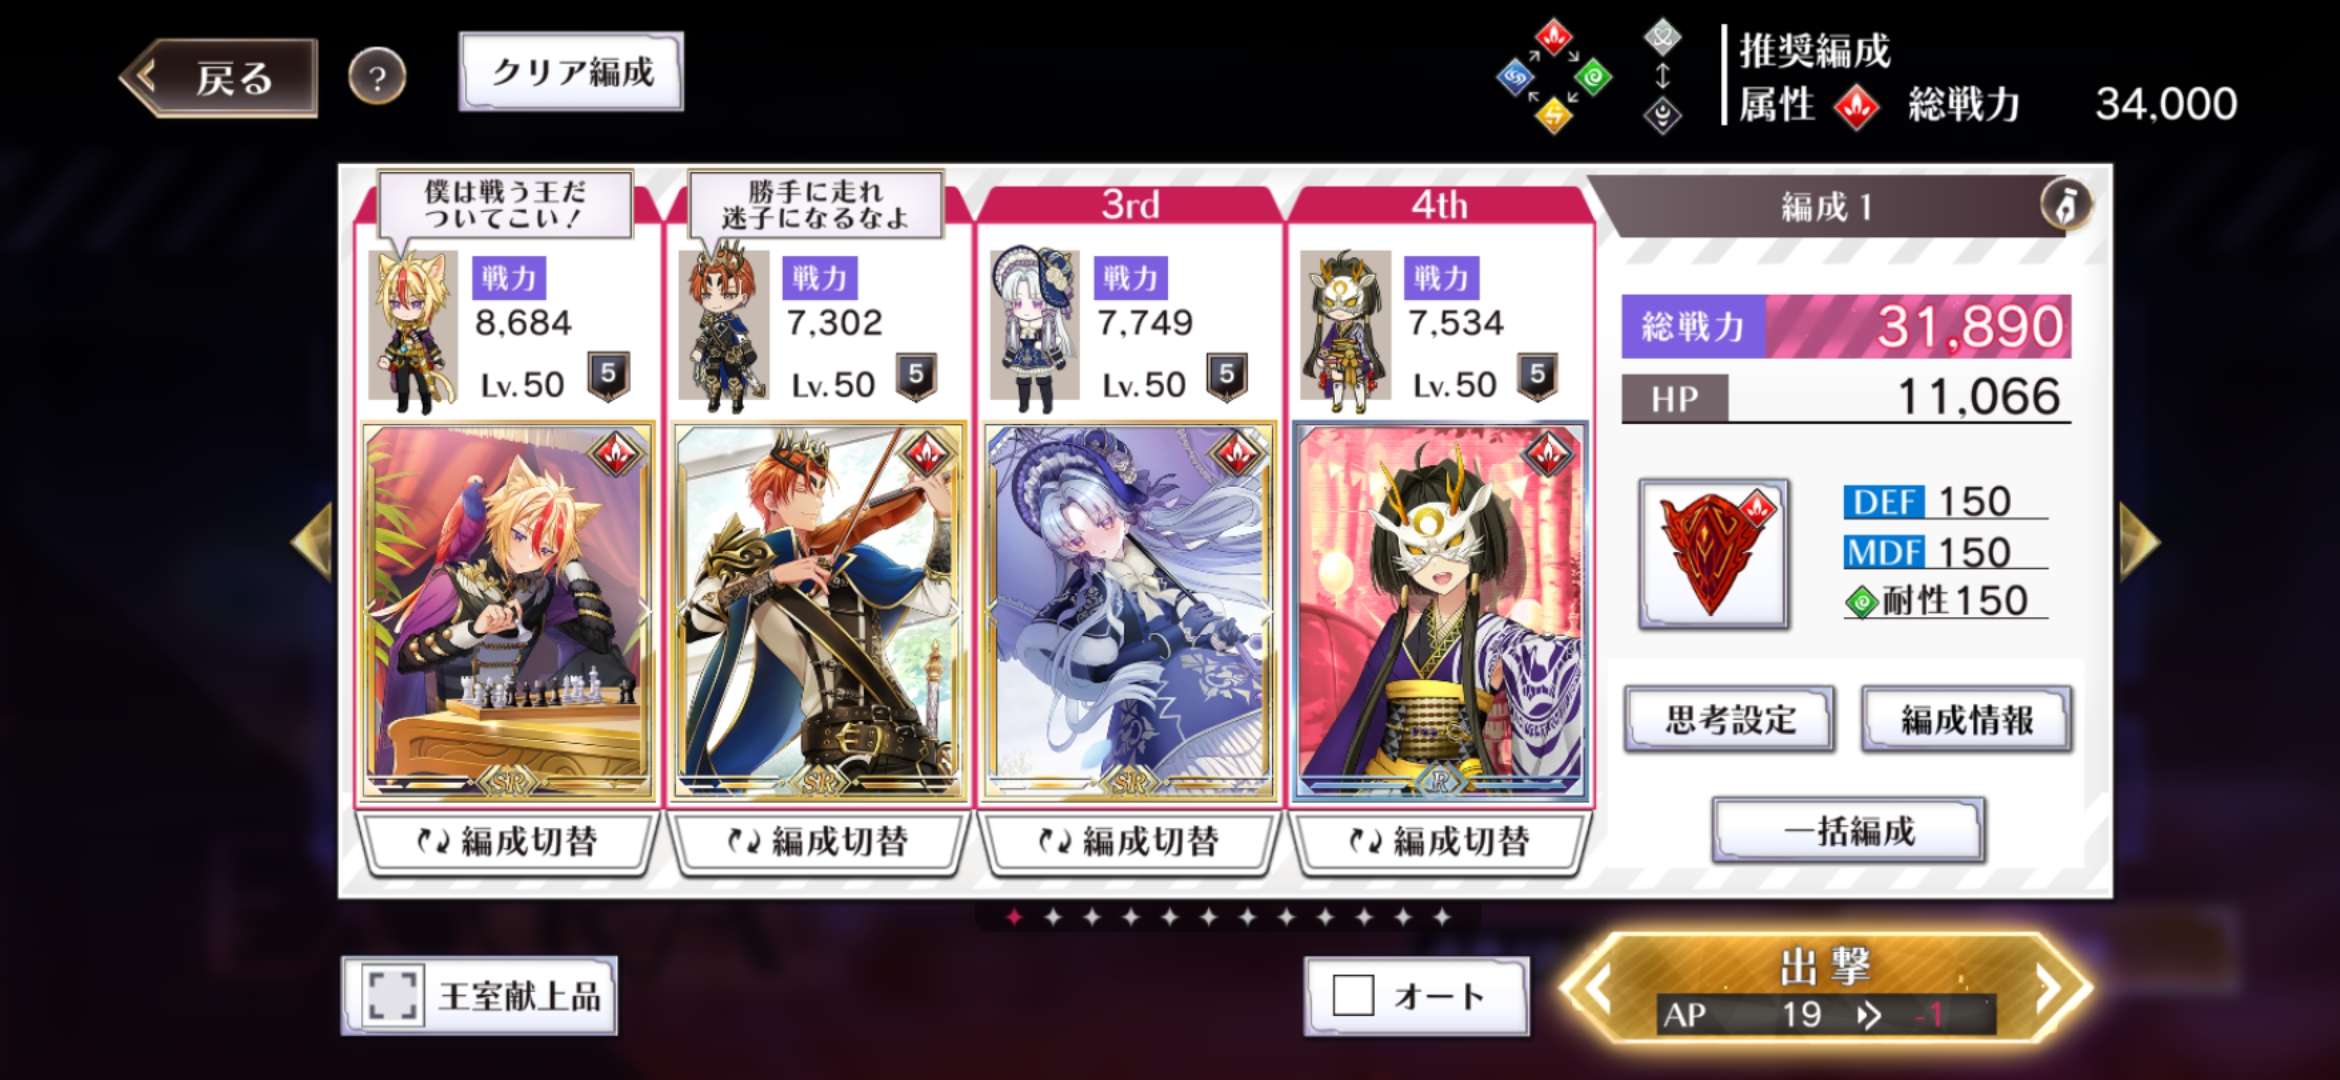
Task: Open the element affinity chart icon
Action: pos(1554,76)
